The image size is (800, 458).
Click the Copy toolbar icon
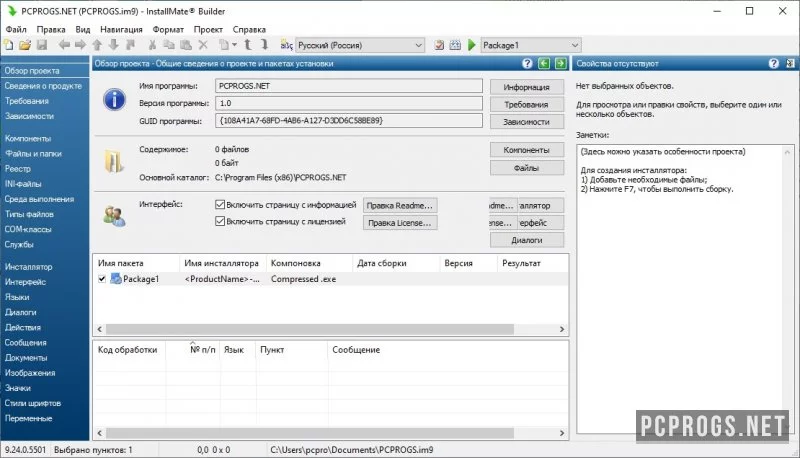point(169,45)
